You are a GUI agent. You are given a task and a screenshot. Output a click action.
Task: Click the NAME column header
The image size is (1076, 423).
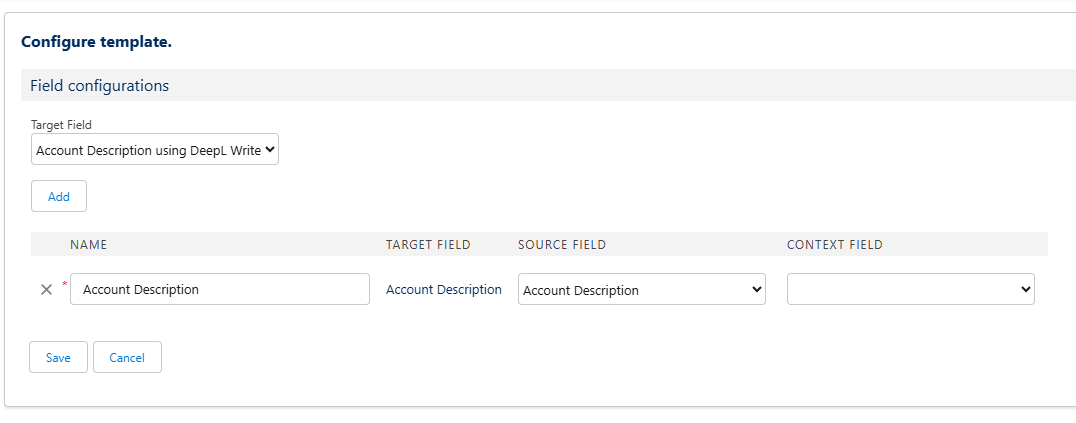coord(88,245)
